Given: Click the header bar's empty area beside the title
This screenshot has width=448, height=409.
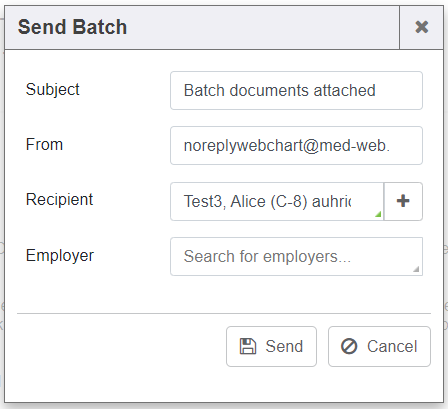Looking at the screenshot, I should [x=263, y=27].
